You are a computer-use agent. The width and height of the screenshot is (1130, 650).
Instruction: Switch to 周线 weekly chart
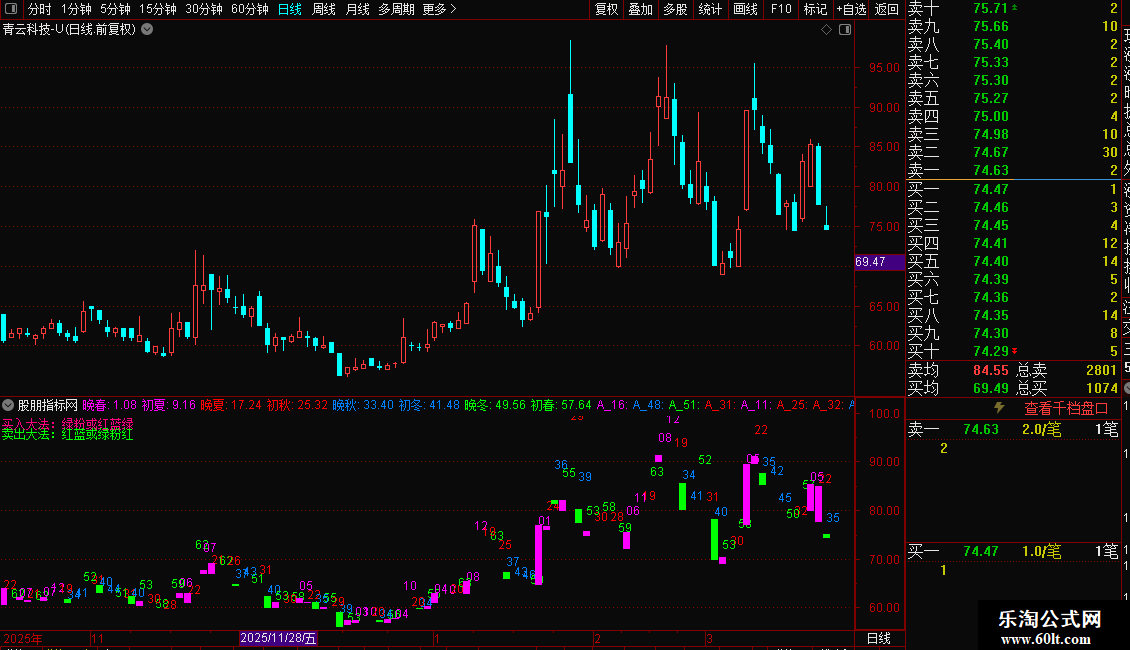coord(324,9)
